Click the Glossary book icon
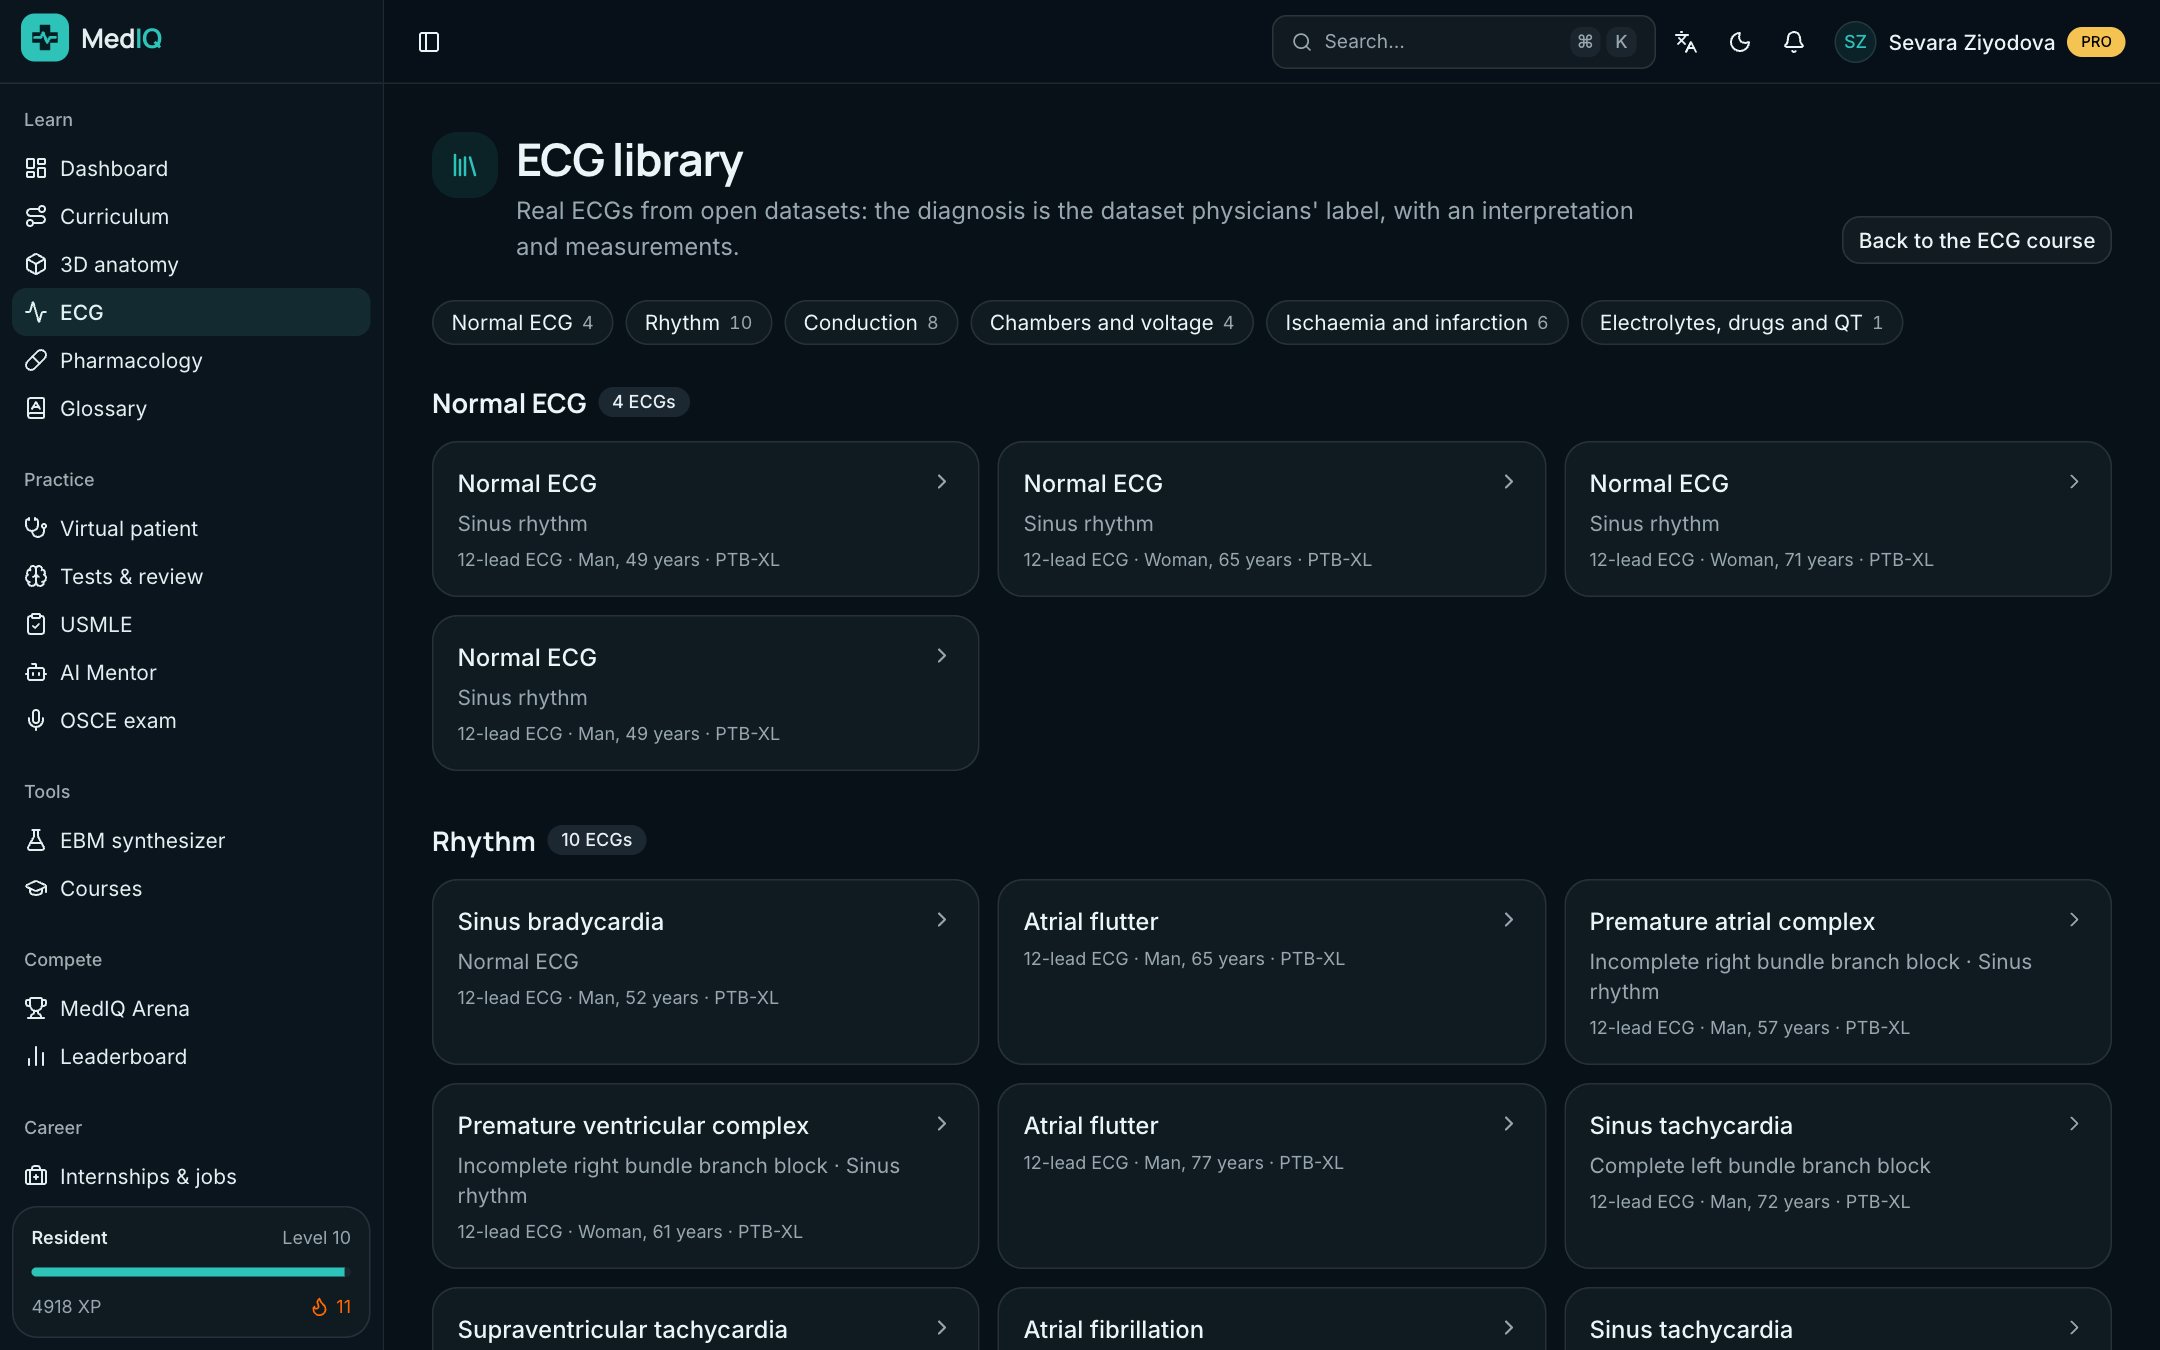Viewport: 2160px width, 1350px height. (x=36, y=408)
